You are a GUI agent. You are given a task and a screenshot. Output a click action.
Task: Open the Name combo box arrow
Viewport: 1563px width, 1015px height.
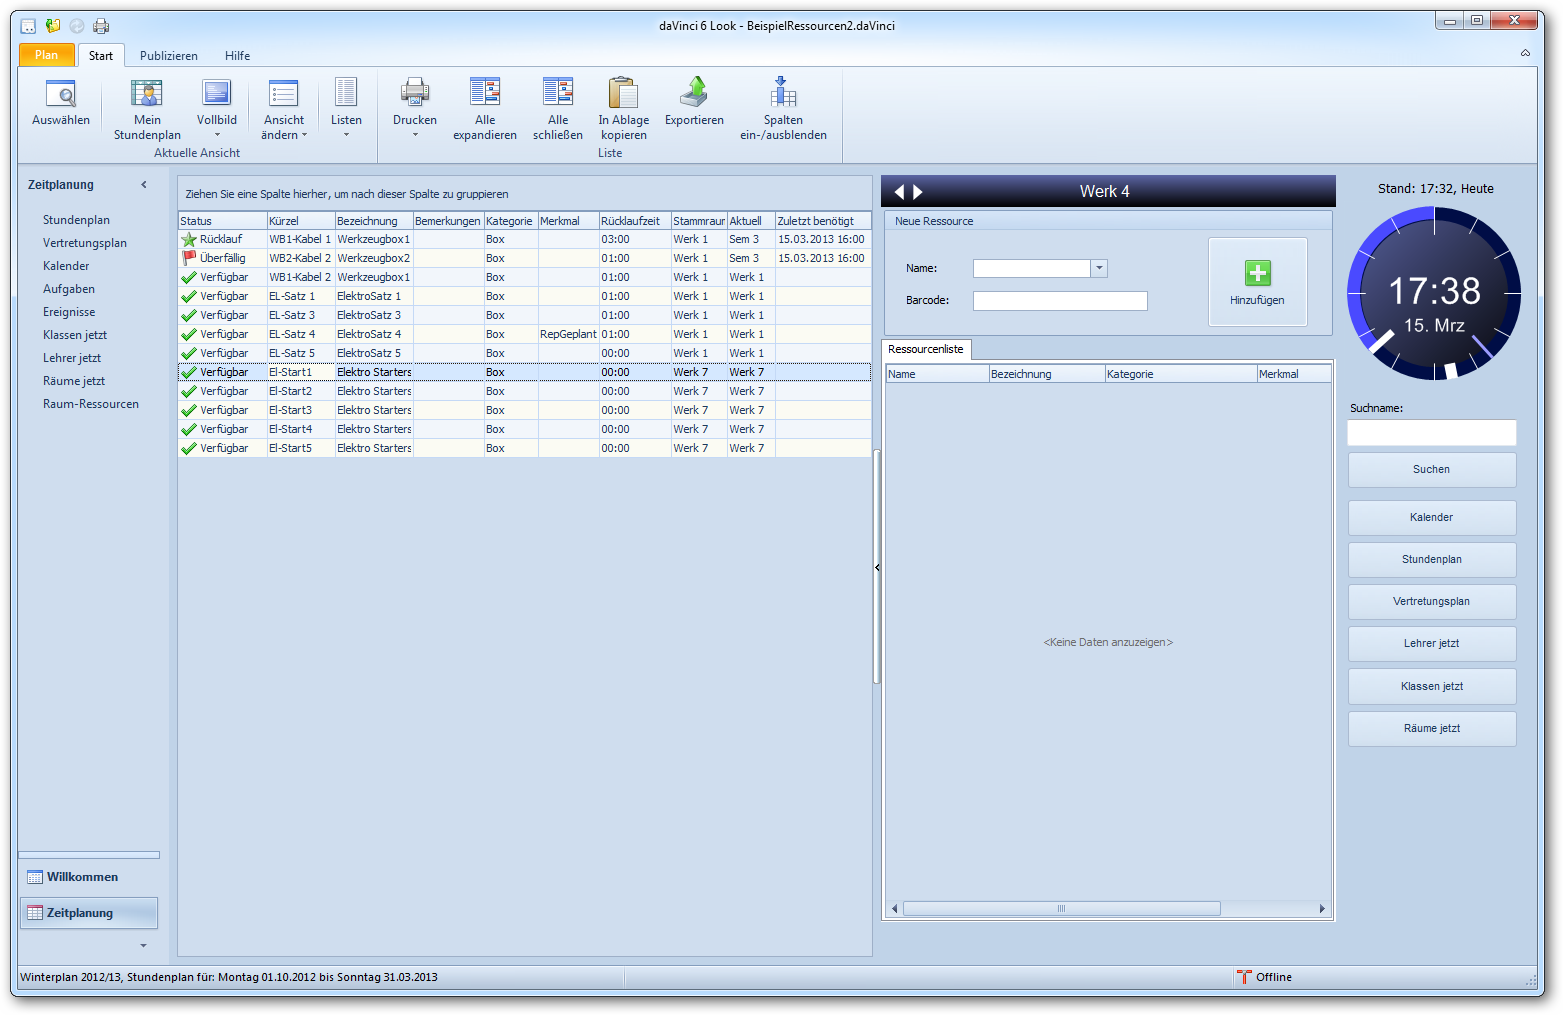1099,268
